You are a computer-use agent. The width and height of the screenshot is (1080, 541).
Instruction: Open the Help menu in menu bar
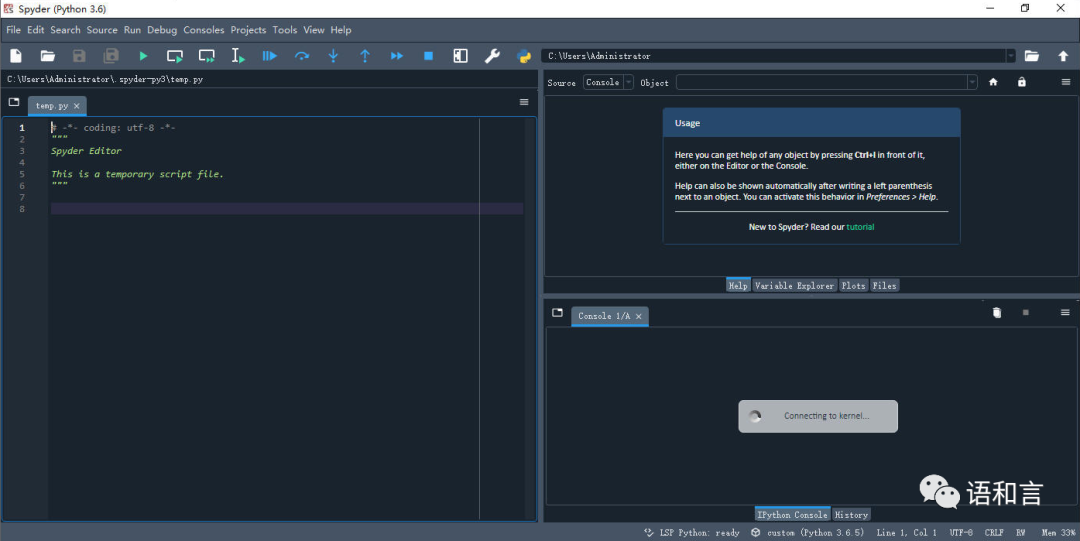(341, 30)
